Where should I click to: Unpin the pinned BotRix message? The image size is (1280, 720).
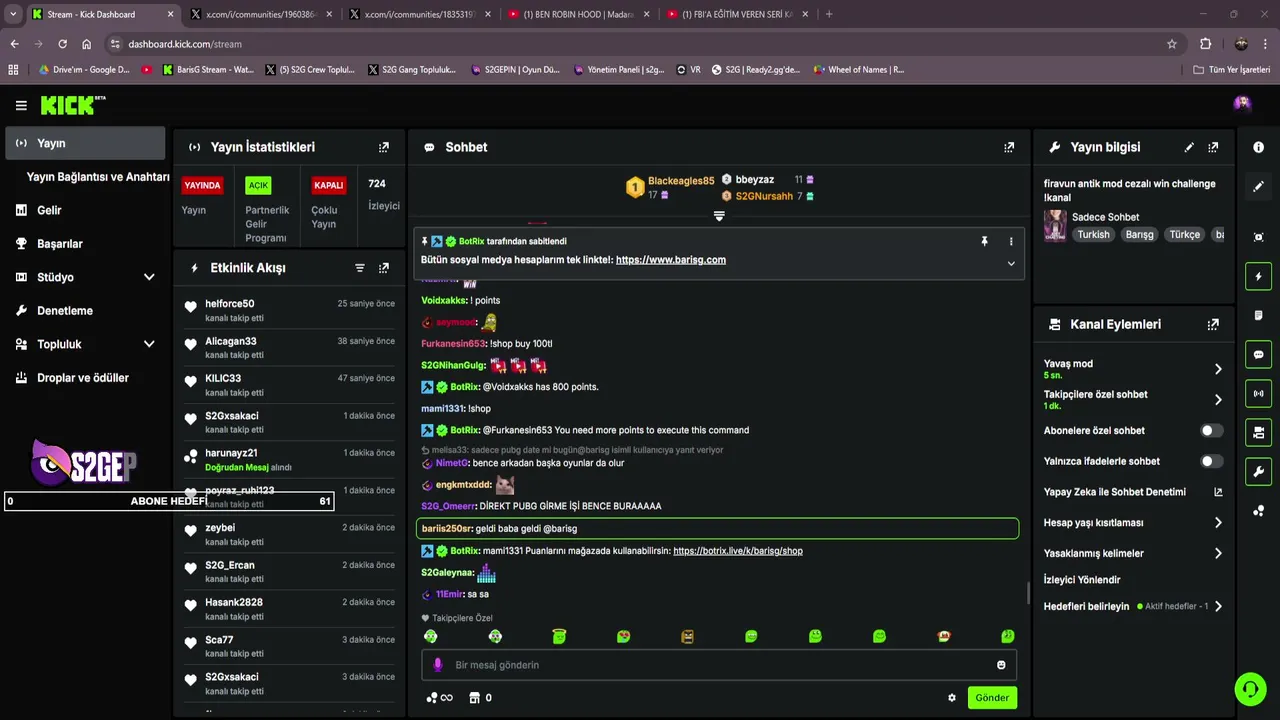(x=984, y=241)
